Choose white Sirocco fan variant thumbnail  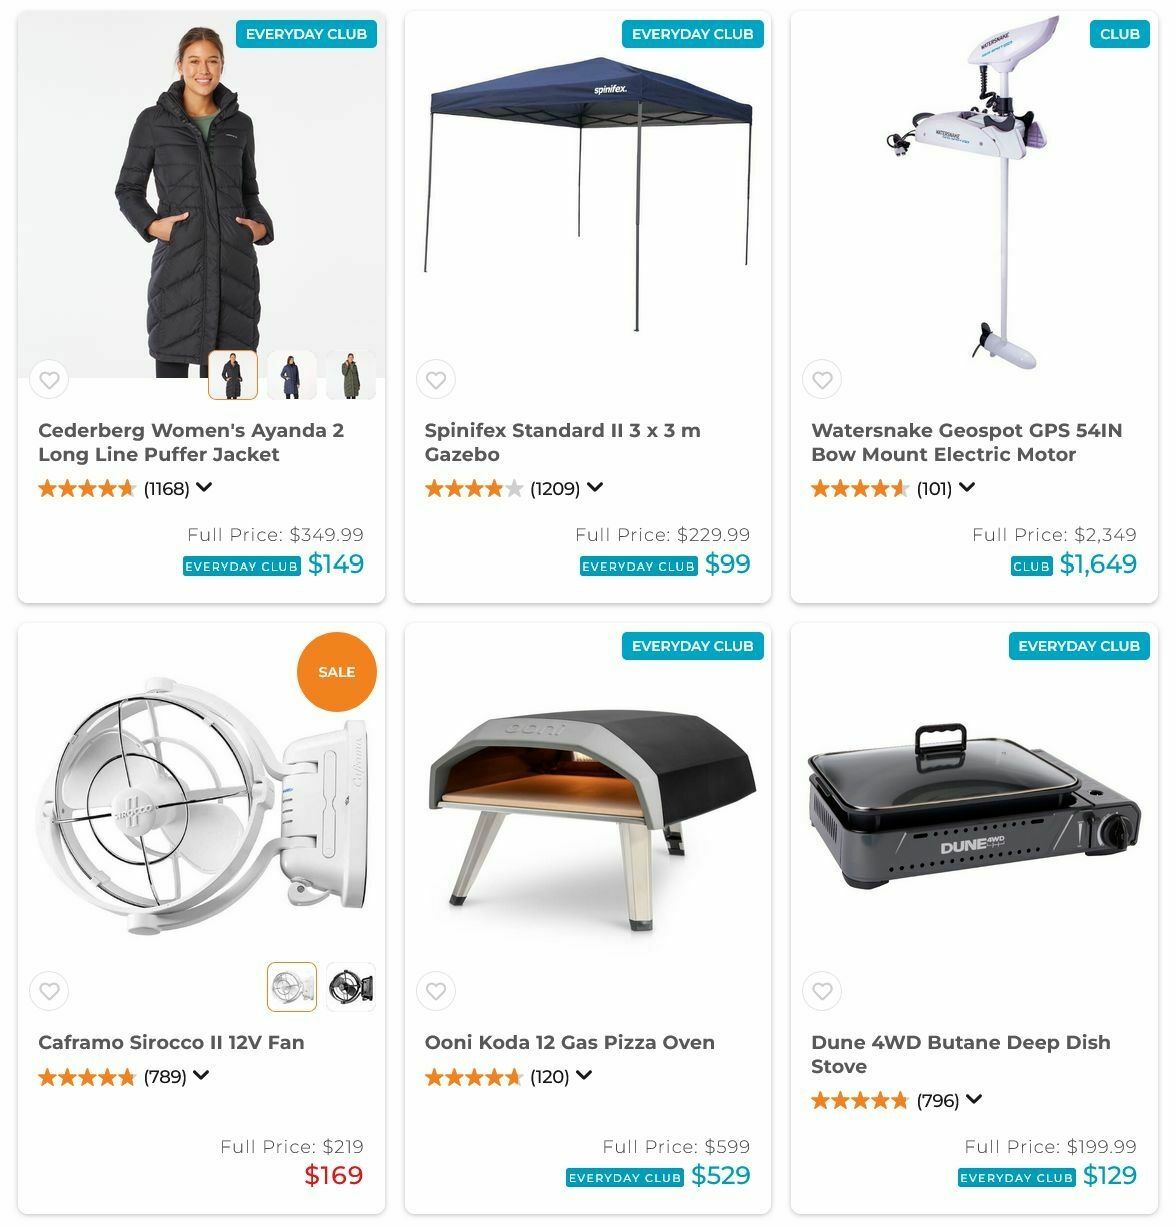(292, 987)
